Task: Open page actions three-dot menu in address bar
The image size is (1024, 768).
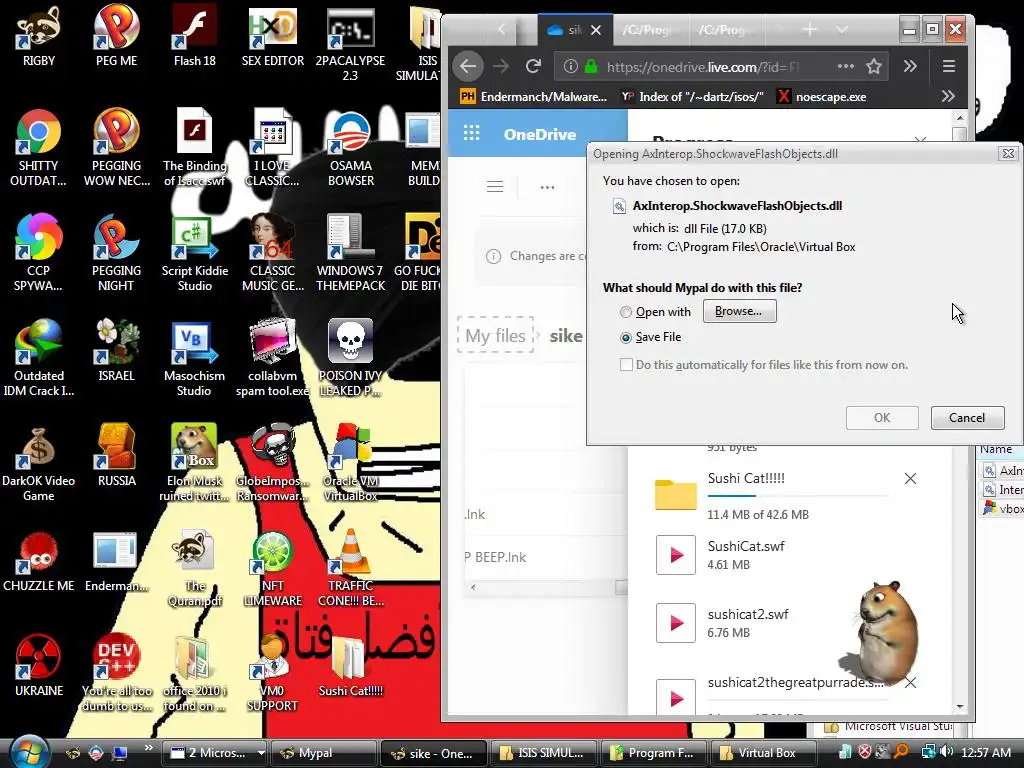Action: 846,66
